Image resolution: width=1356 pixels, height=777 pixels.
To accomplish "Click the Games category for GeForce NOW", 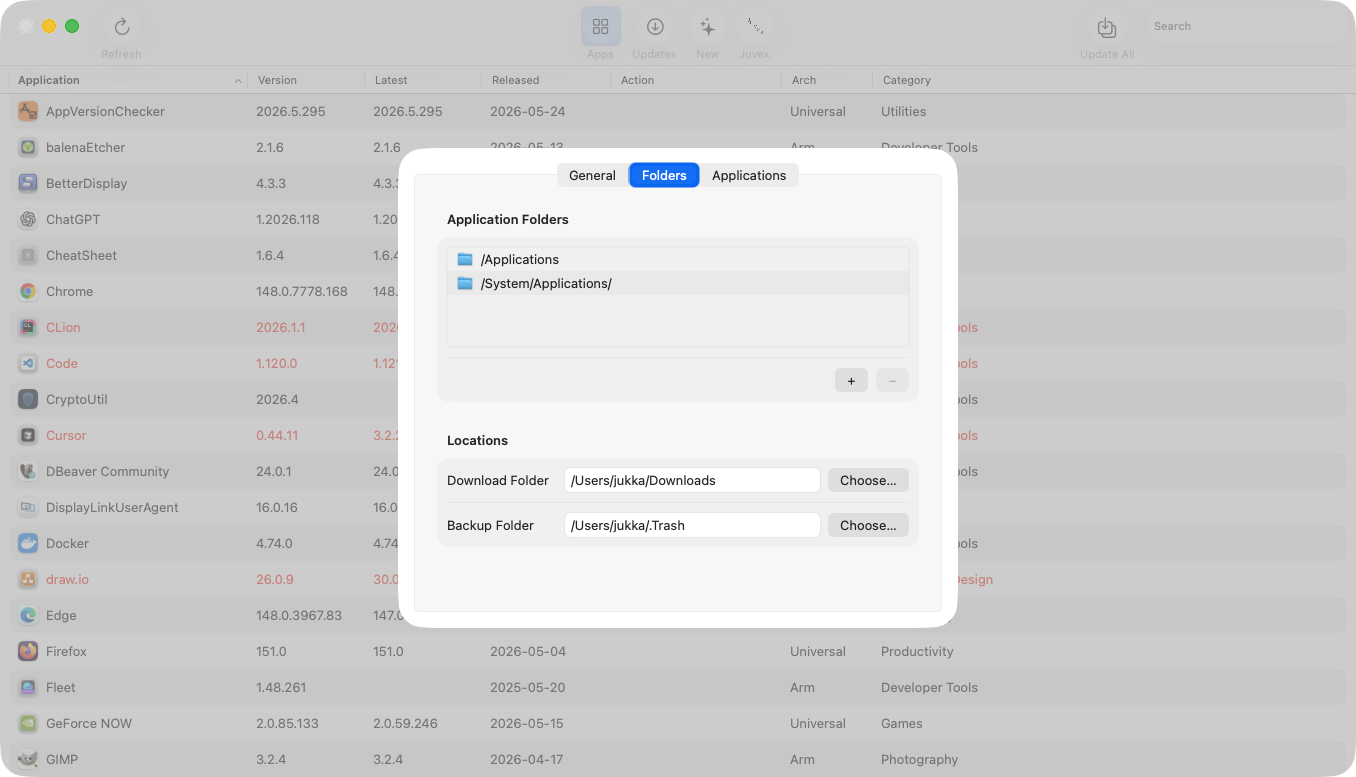I will tap(901, 723).
